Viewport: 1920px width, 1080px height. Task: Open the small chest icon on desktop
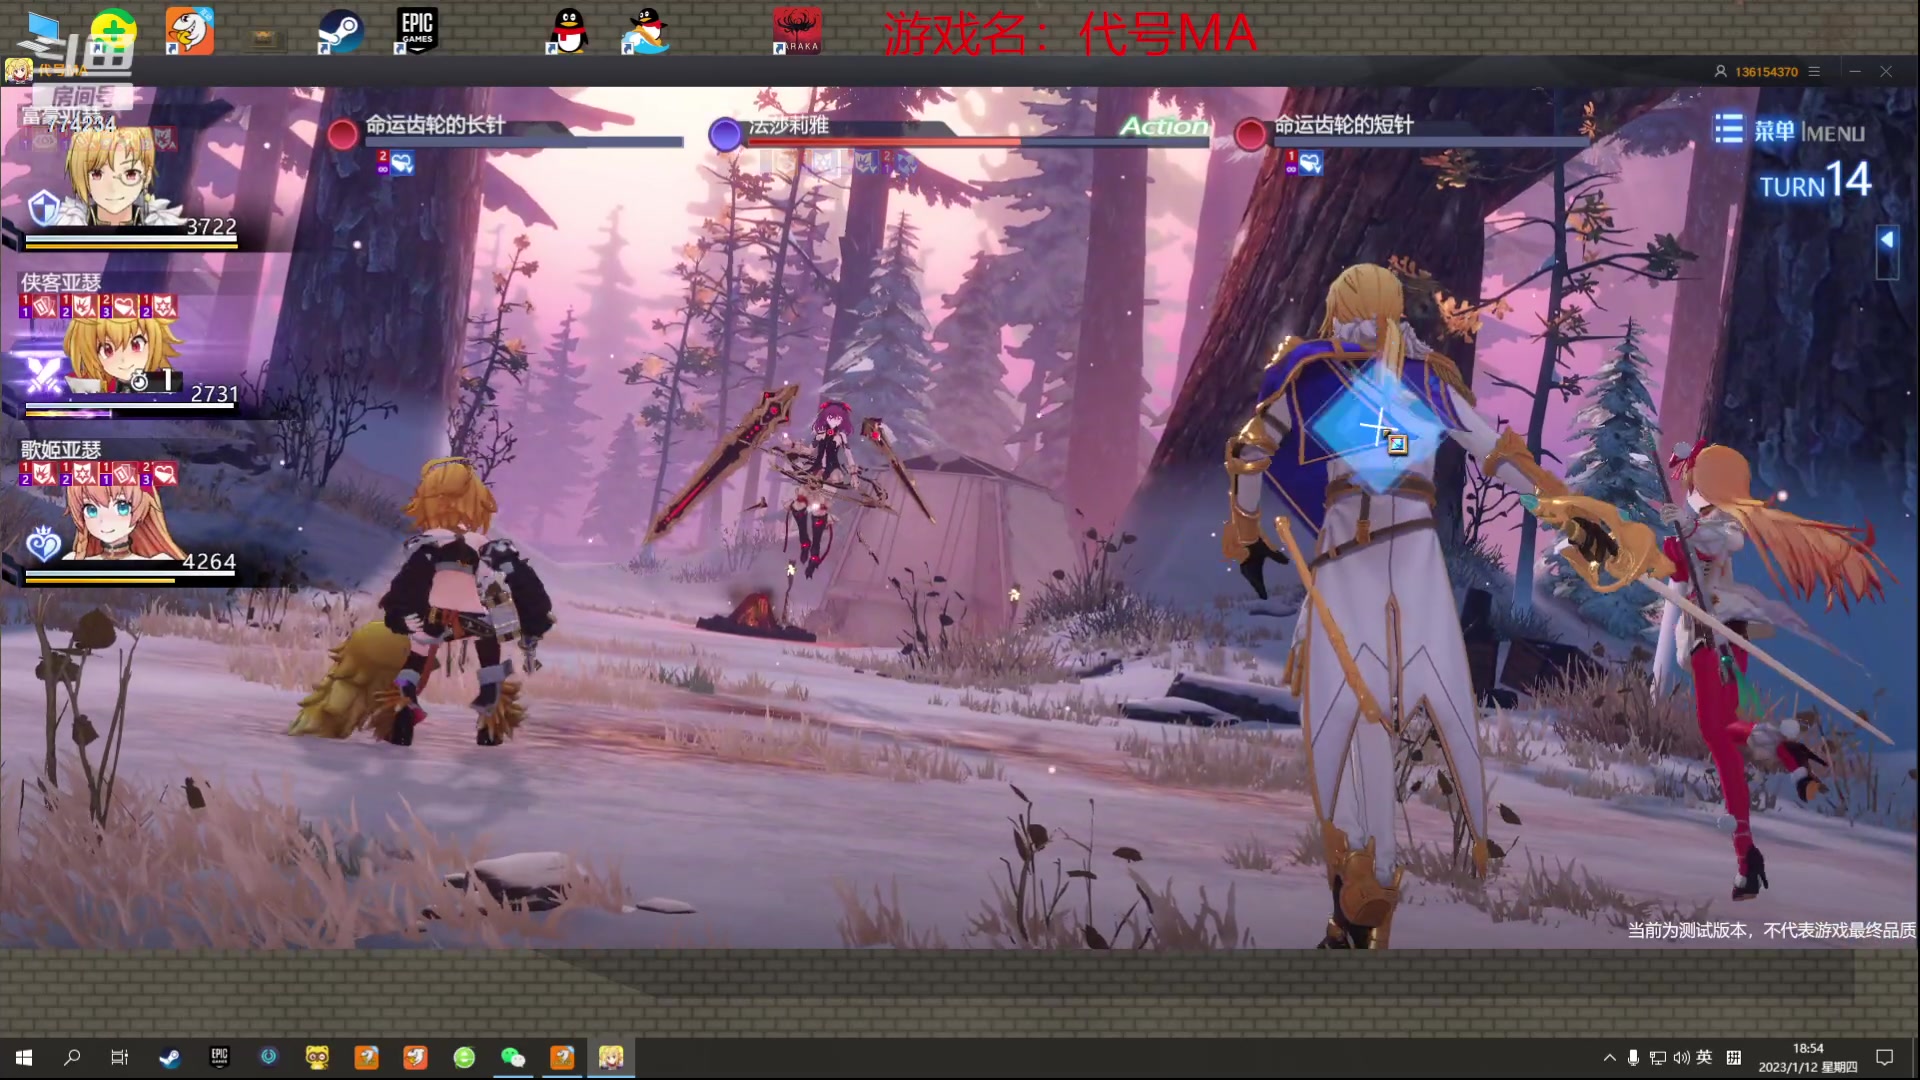pos(264,38)
